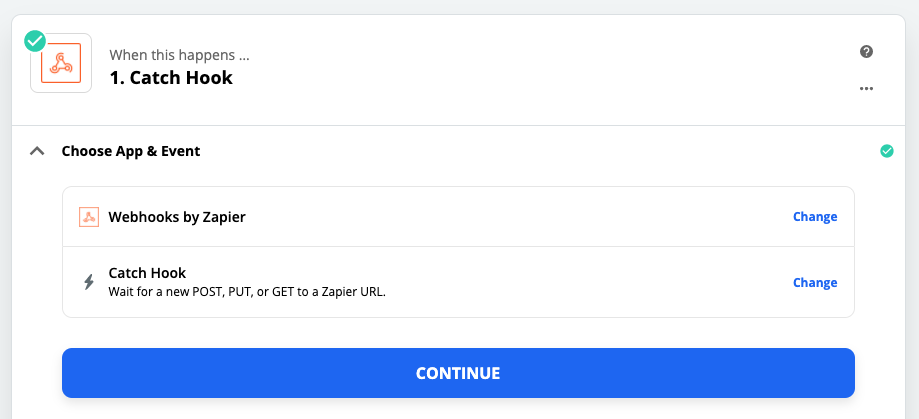Open the three-dot more options menu

tap(866, 88)
